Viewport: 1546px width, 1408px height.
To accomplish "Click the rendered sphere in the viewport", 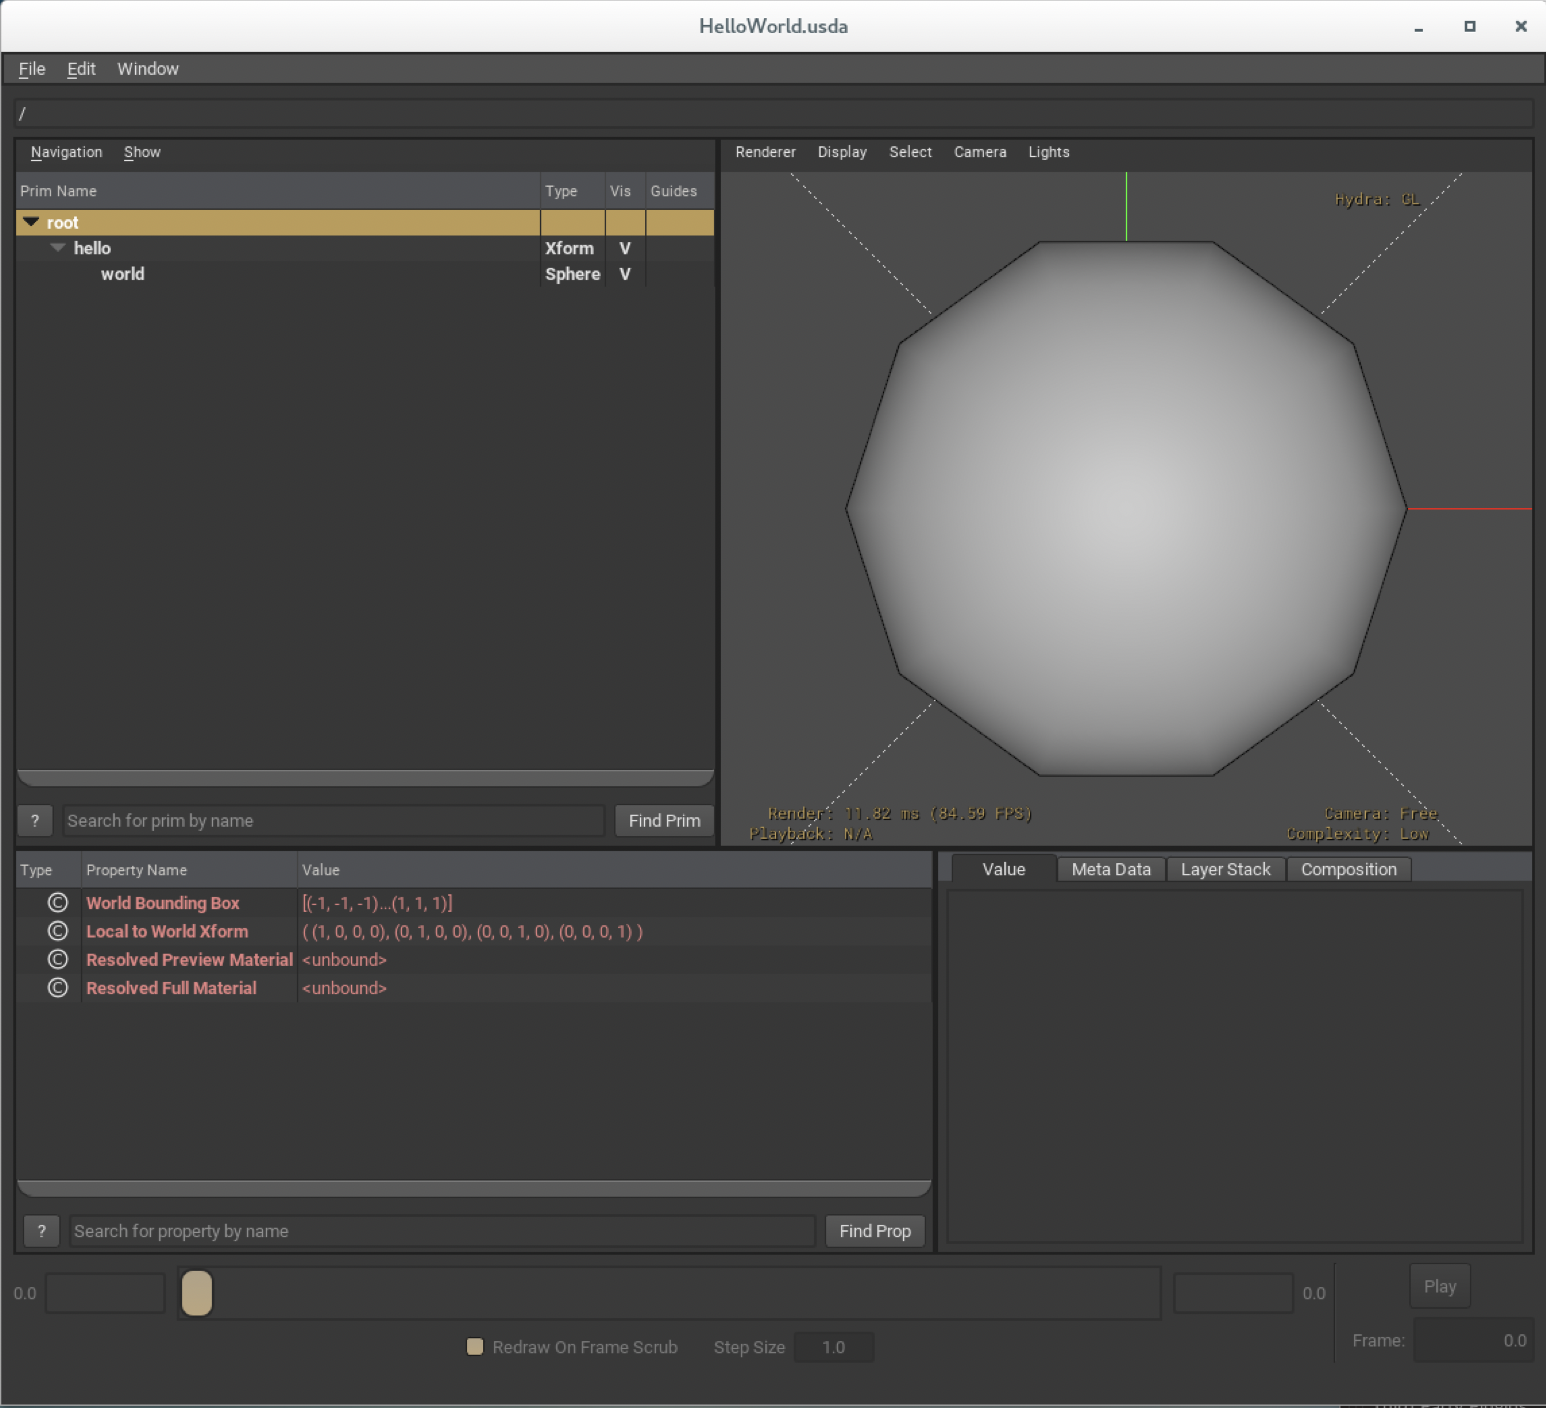I will [1126, 508].
